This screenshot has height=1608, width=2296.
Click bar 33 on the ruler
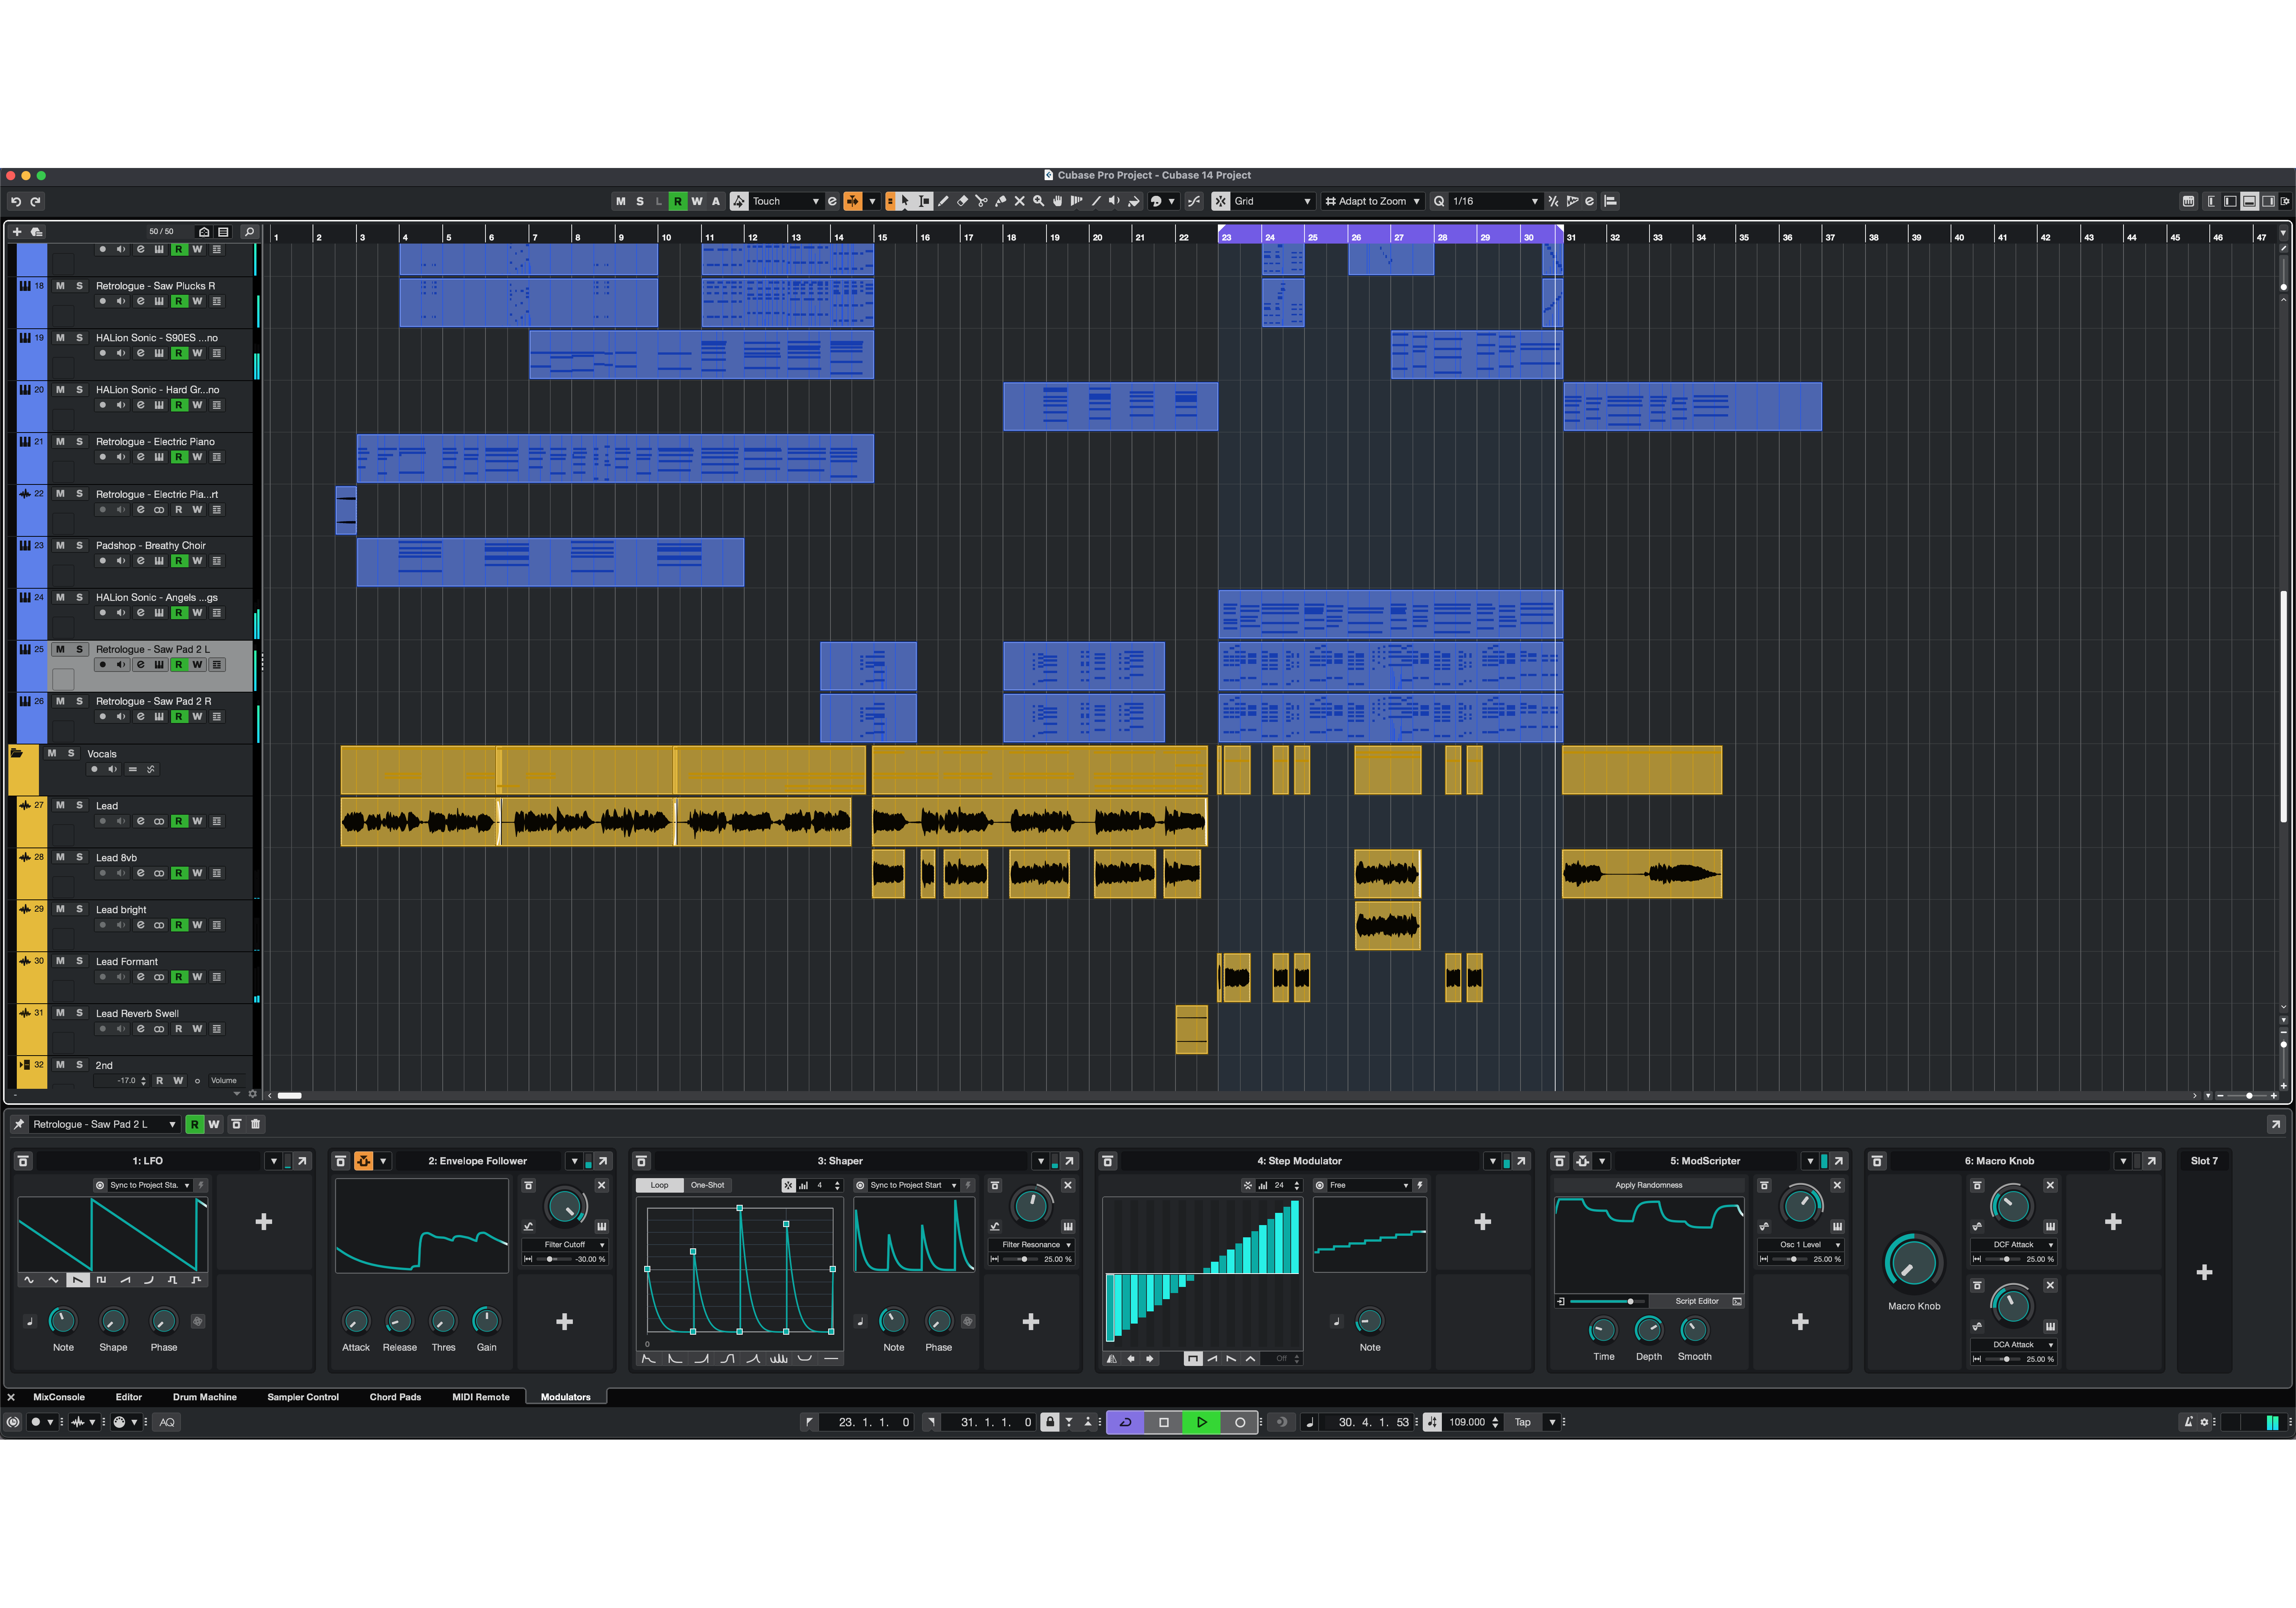coord(1657,237)
